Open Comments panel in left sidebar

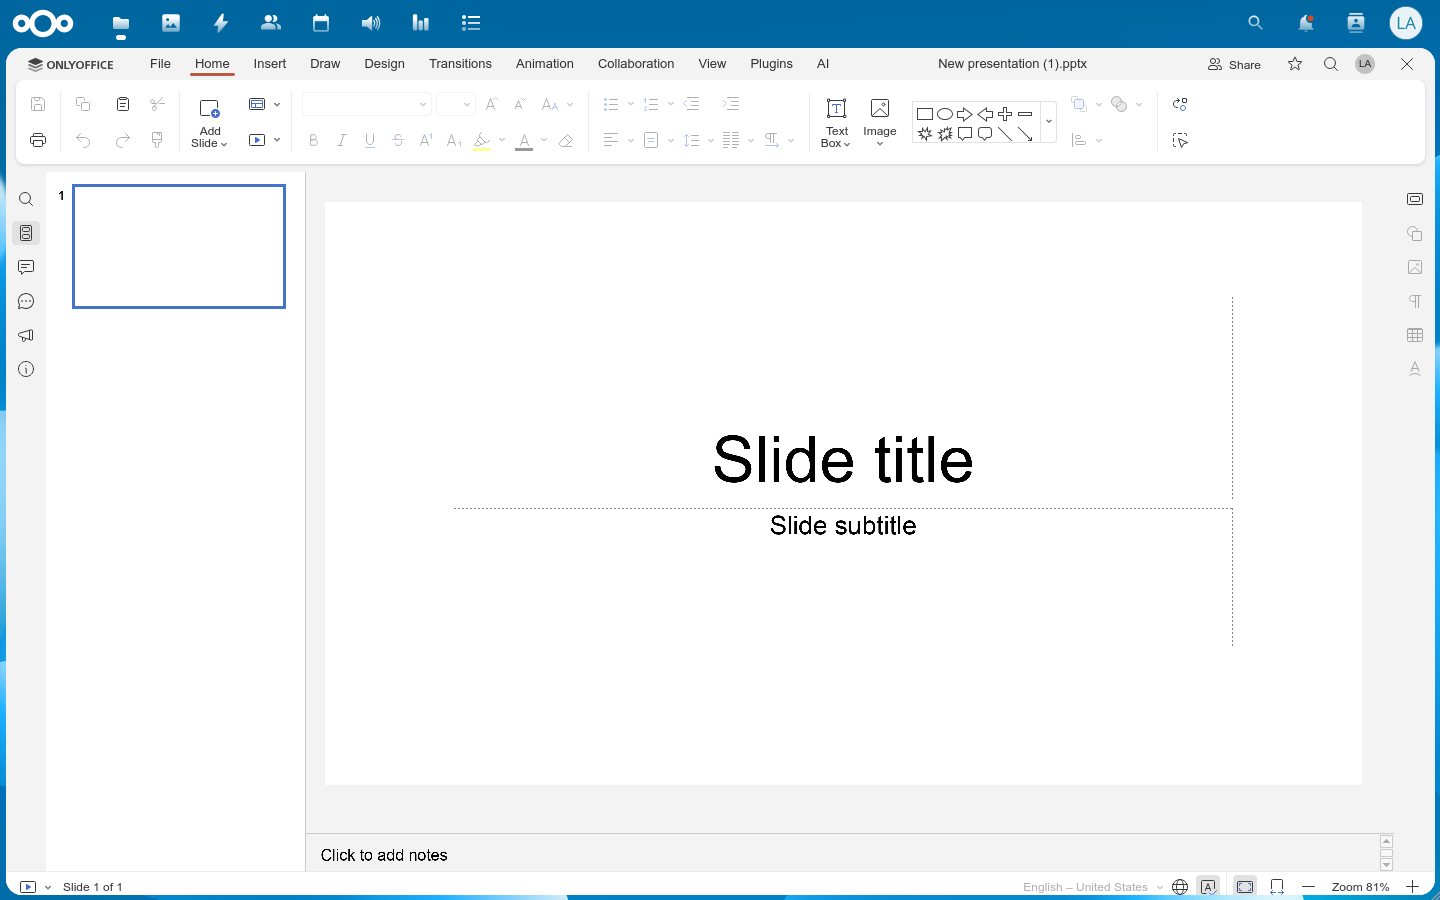[26, 267]
